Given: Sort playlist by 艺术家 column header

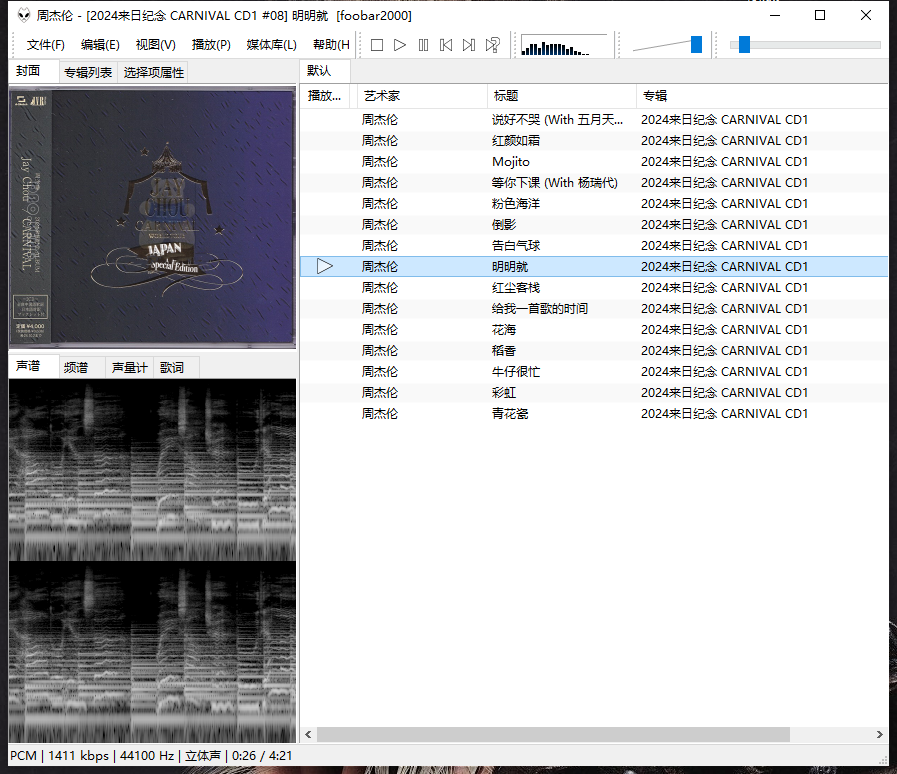Looking at the screenshot, I should [381, 96].
